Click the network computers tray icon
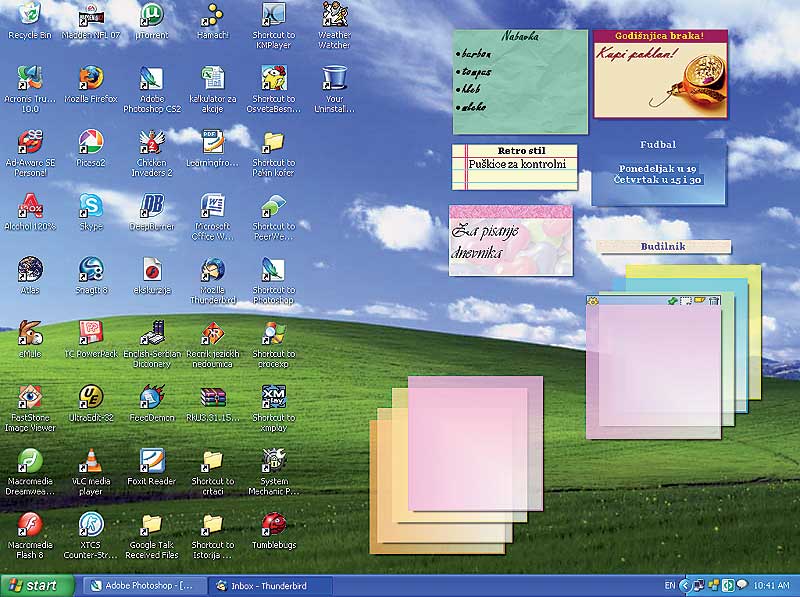 point(699,585)
